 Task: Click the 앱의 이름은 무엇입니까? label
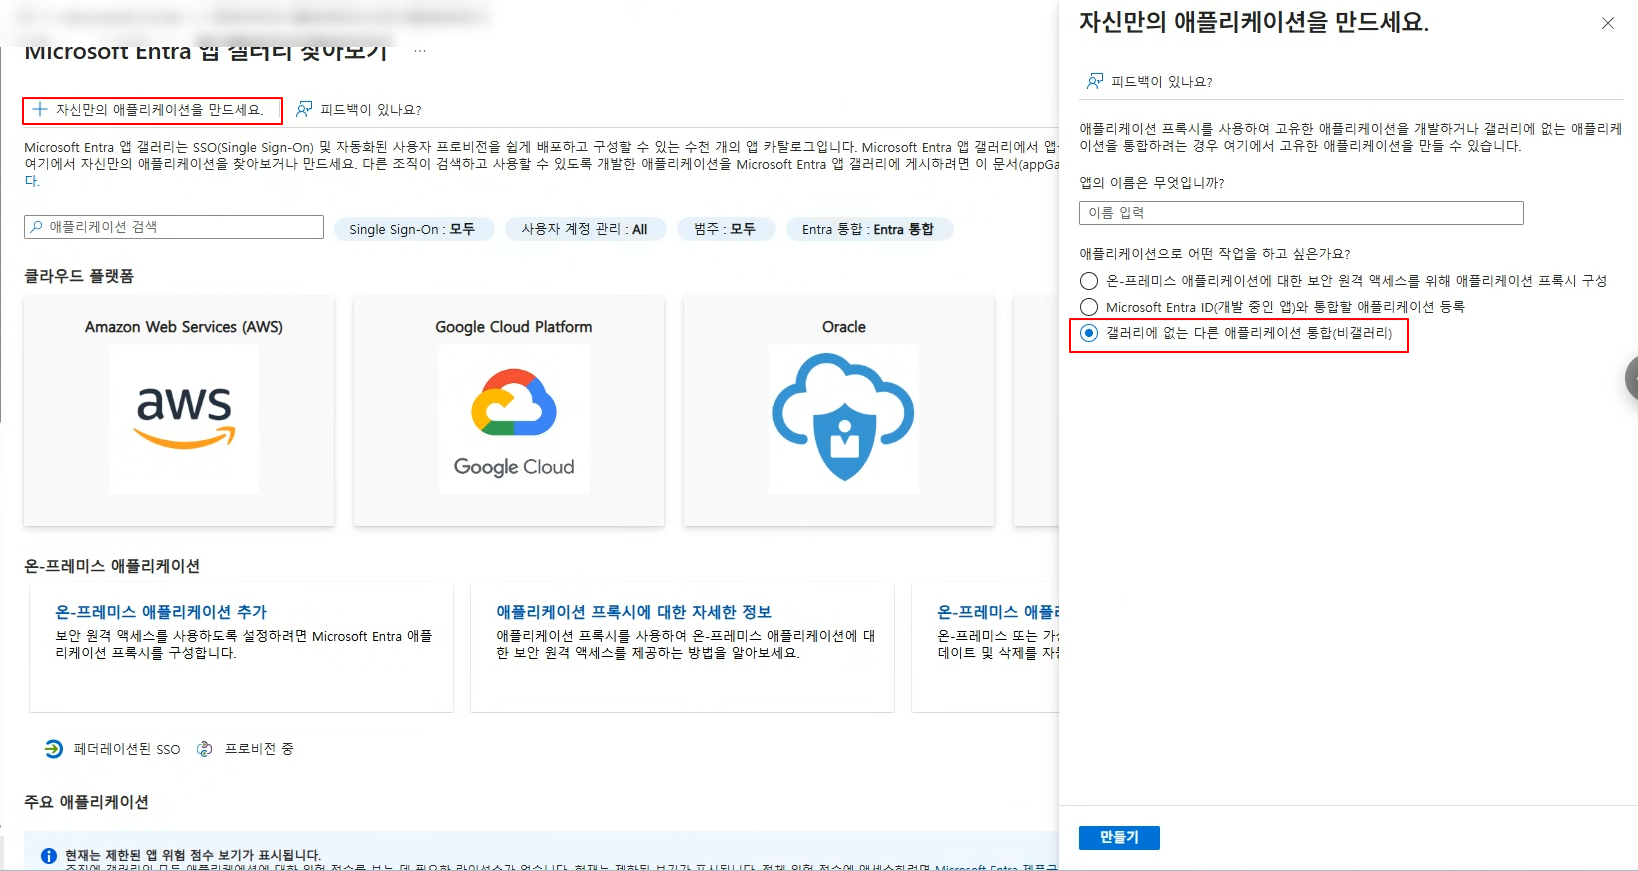[x=1151, y=183]
